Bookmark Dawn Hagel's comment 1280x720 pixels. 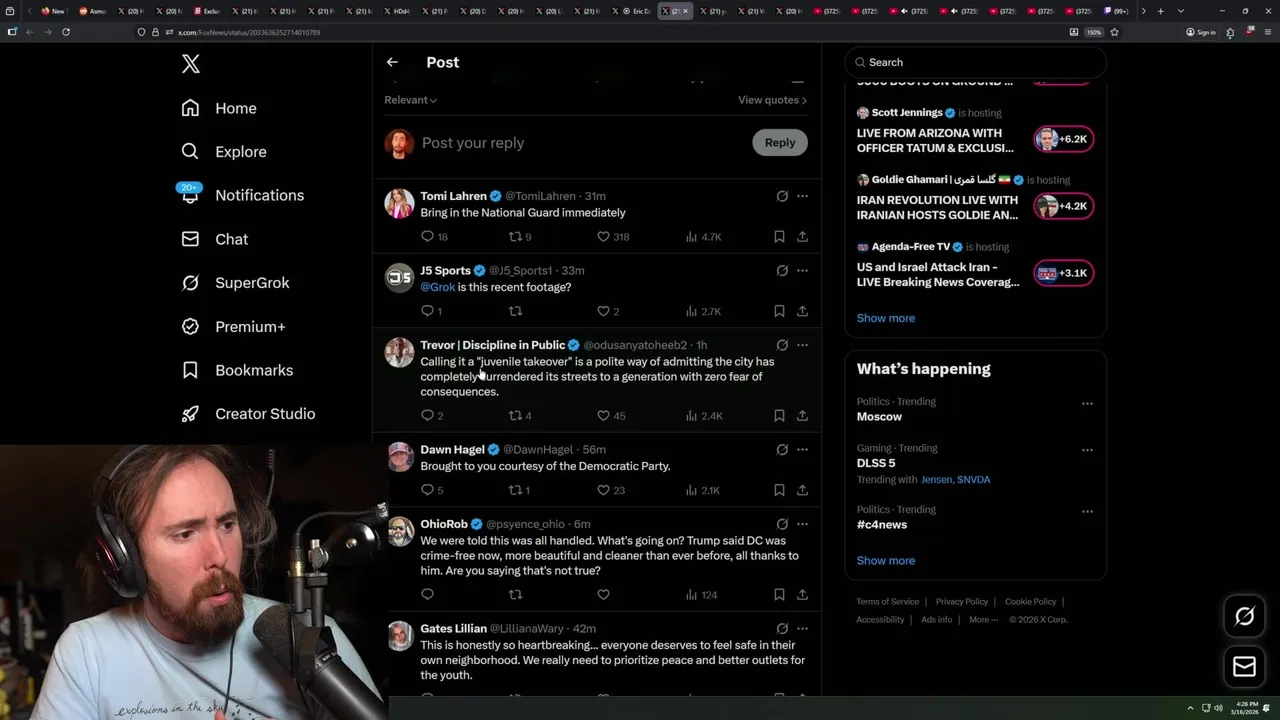(779, 490)
